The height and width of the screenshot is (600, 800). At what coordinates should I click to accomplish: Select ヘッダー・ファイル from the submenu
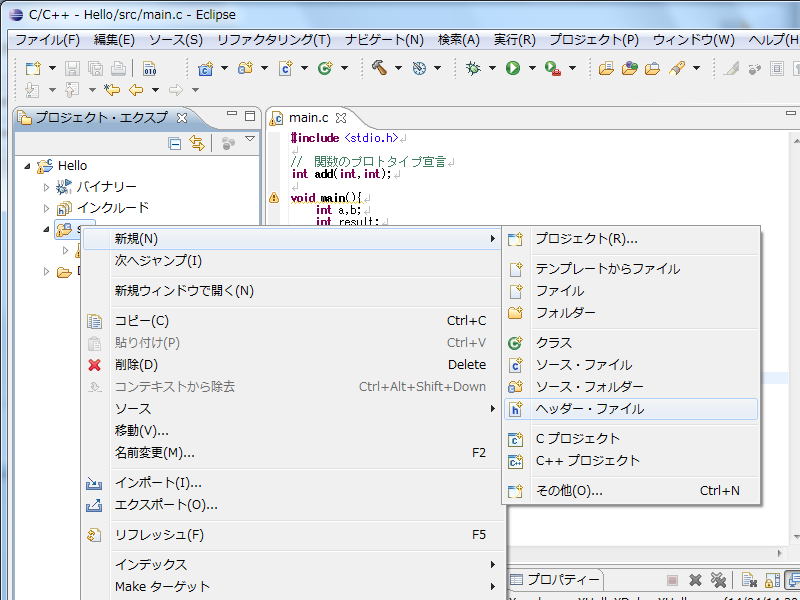[590, 409]
